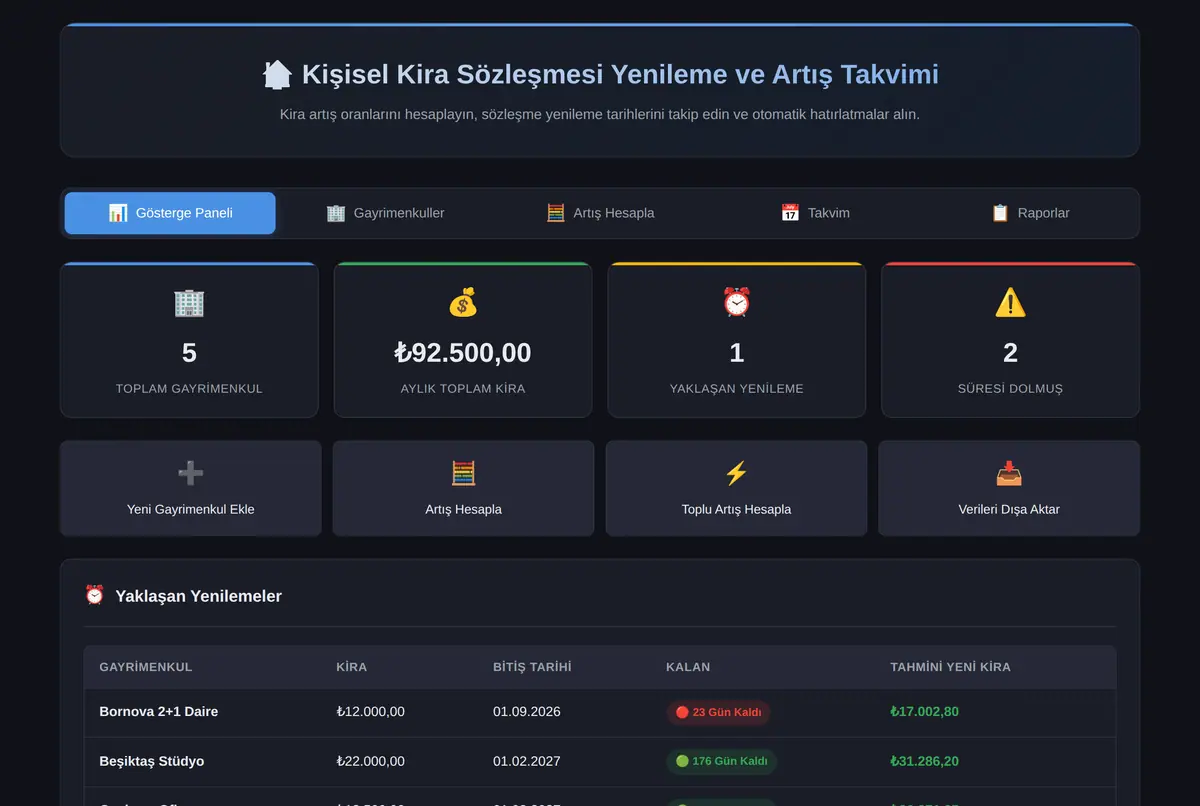
Task: Click the calendar icon in Takvim tab
Action: [x=790, y=213]
